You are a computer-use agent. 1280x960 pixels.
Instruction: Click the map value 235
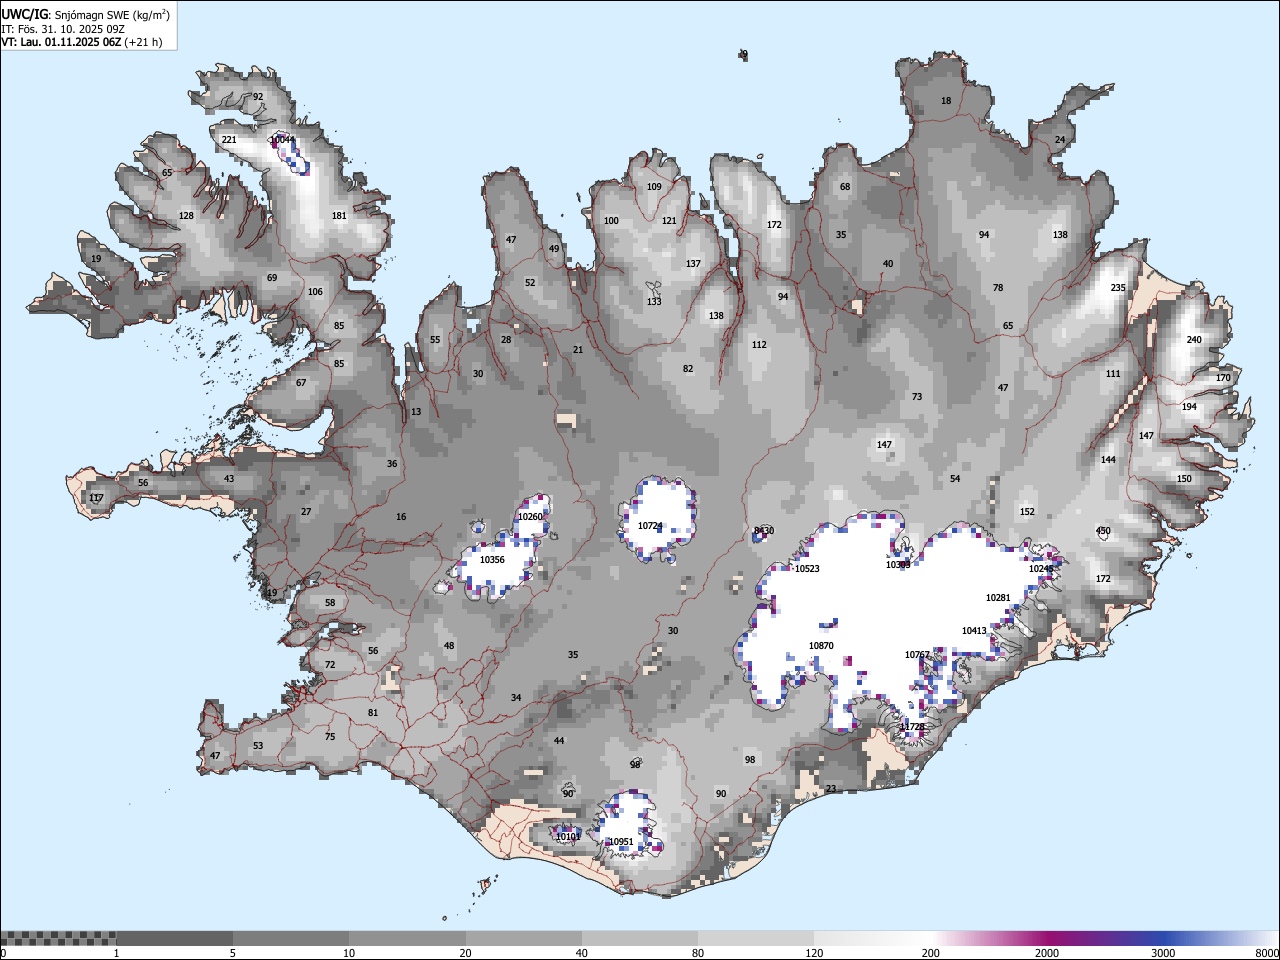coord(1118,288)
